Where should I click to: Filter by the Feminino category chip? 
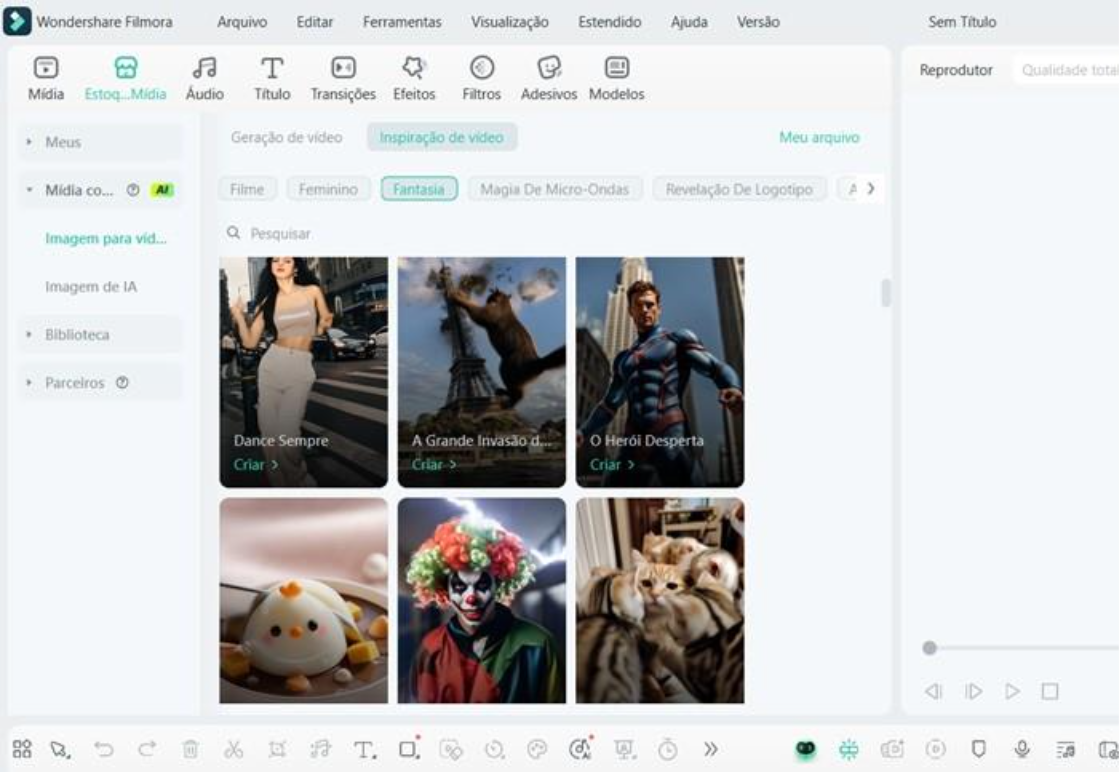tap(328, 189)
